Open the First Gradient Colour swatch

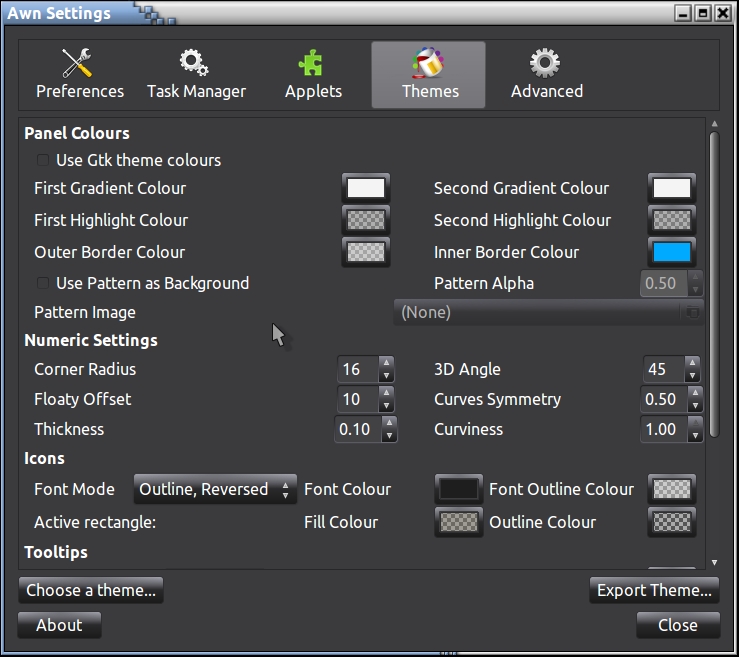365,188
